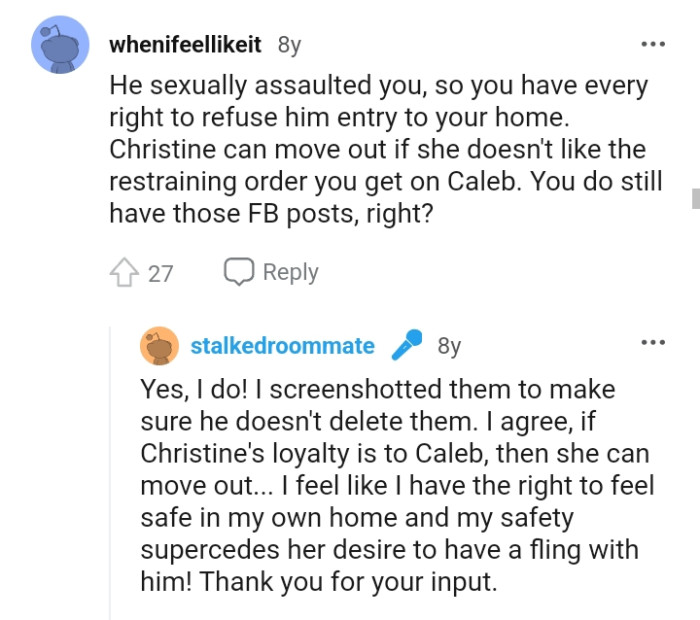Viewport: 700px width, 620px height.
Task: Open the three-dot menu on stalkedroommate's reply
Action: pyautogui.click(x=653, y=344)
